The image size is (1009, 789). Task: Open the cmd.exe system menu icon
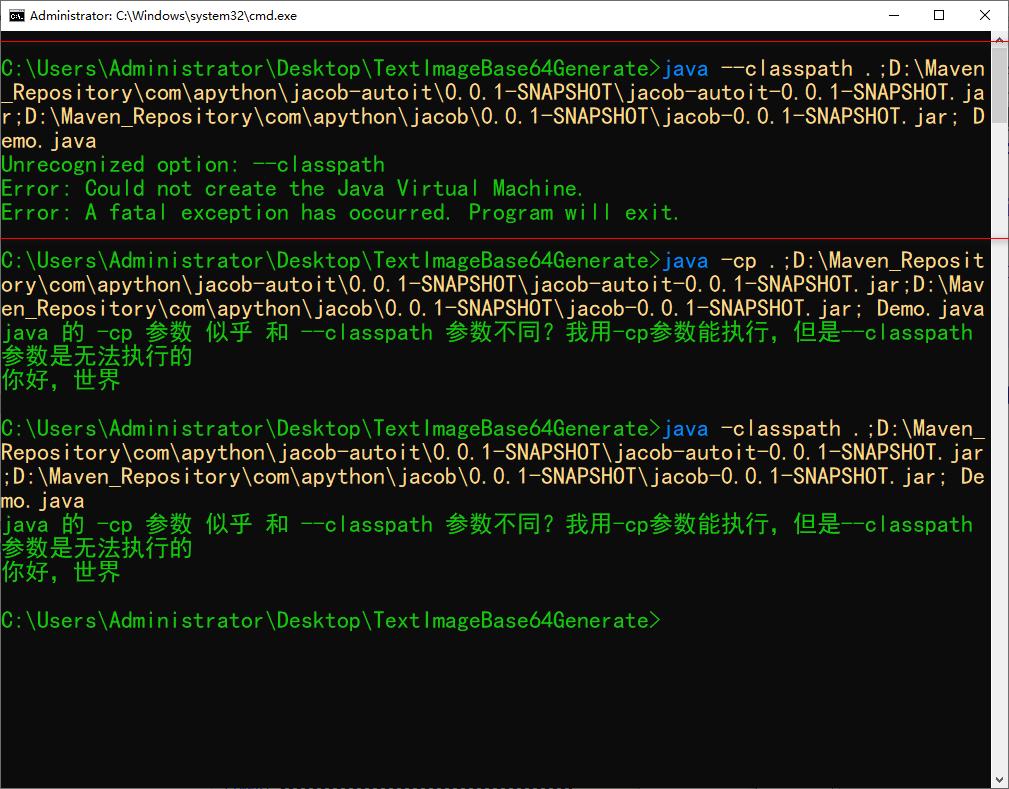tap(16, 15)
